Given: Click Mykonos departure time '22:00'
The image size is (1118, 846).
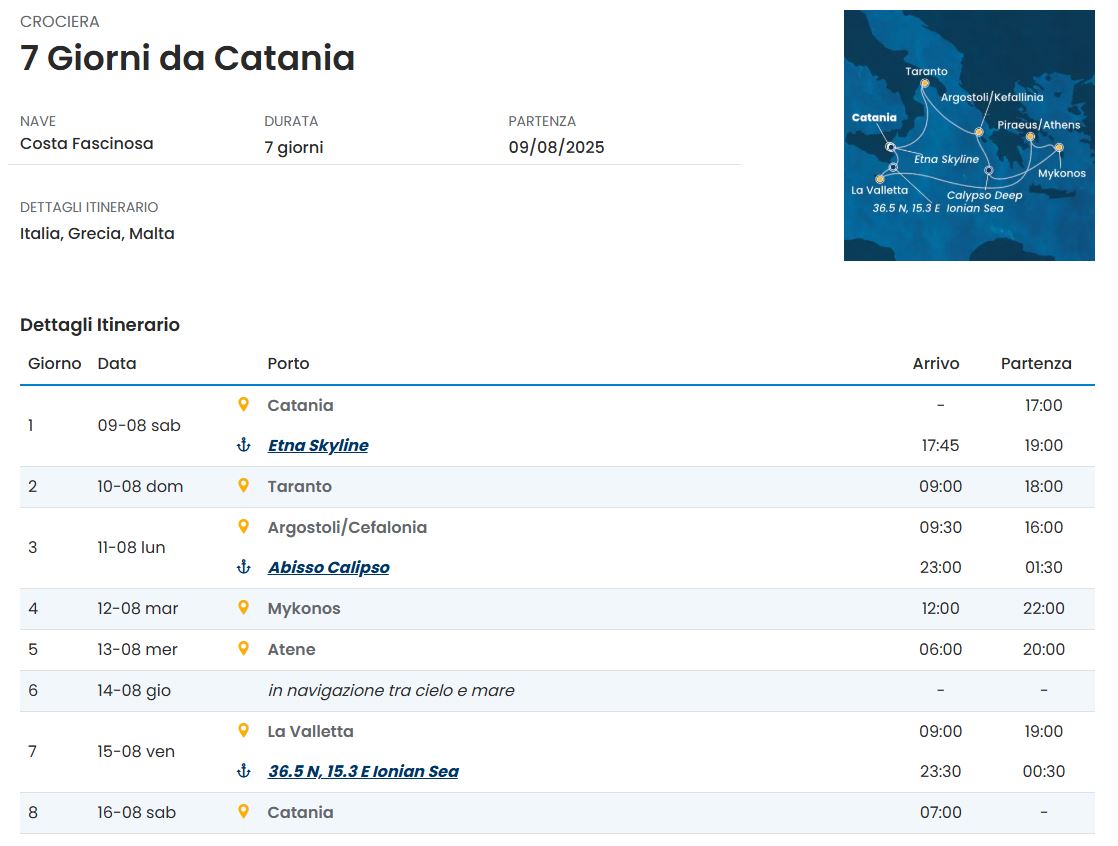Looking at the screenshot, I should tap(1044, 609).
